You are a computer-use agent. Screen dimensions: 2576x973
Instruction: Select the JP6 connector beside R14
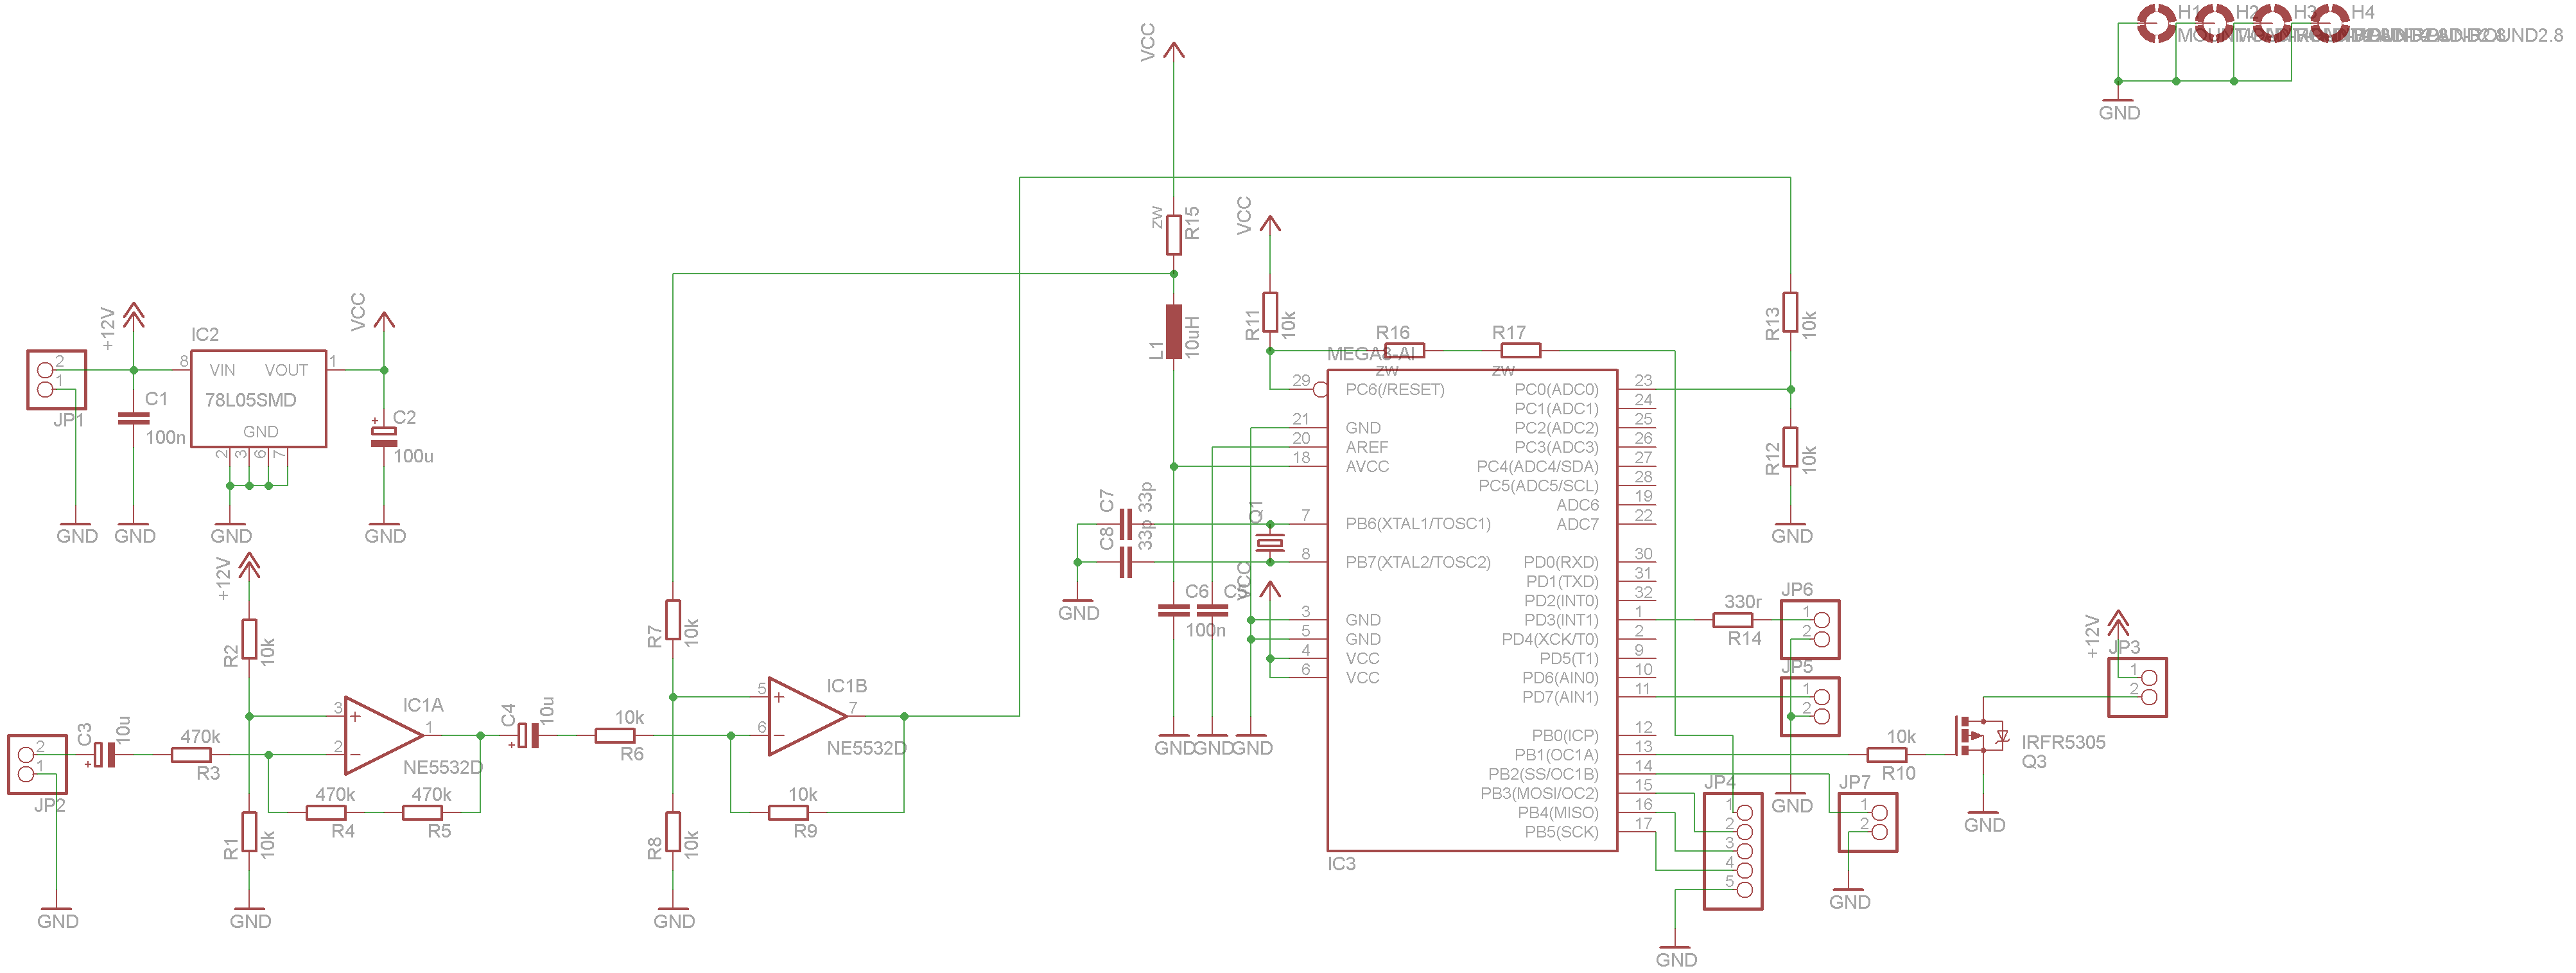click(1809, 629)
